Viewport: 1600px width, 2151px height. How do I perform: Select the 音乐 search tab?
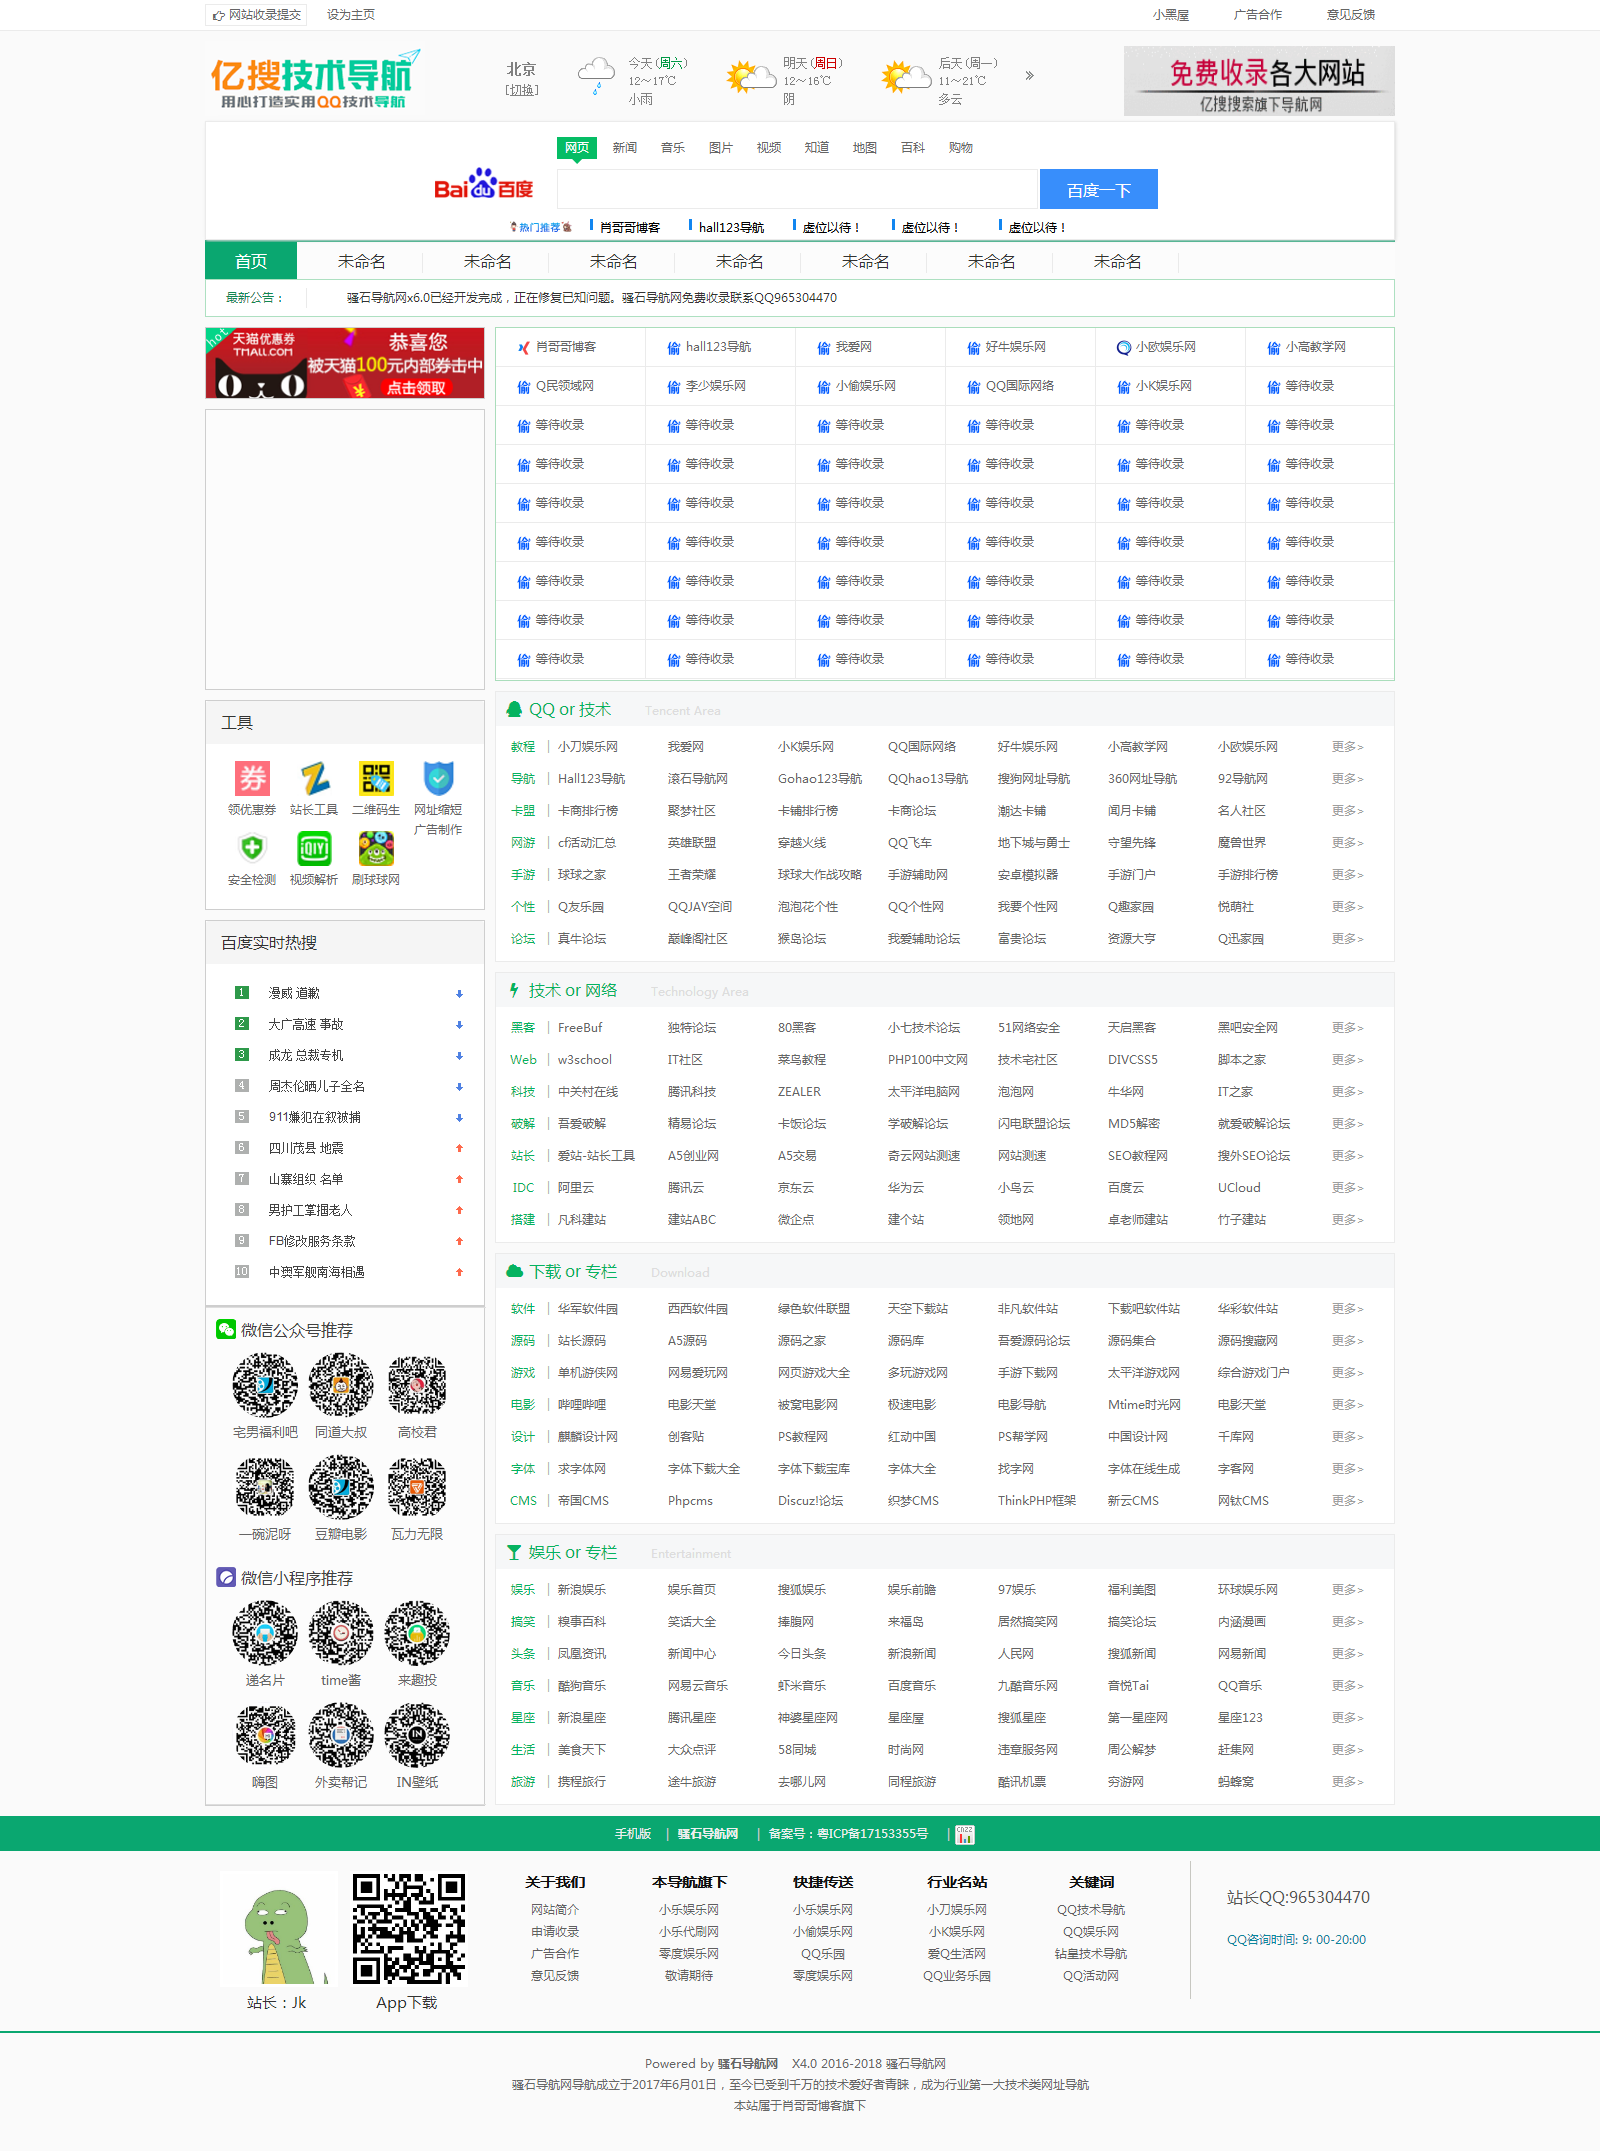(673, 148)
